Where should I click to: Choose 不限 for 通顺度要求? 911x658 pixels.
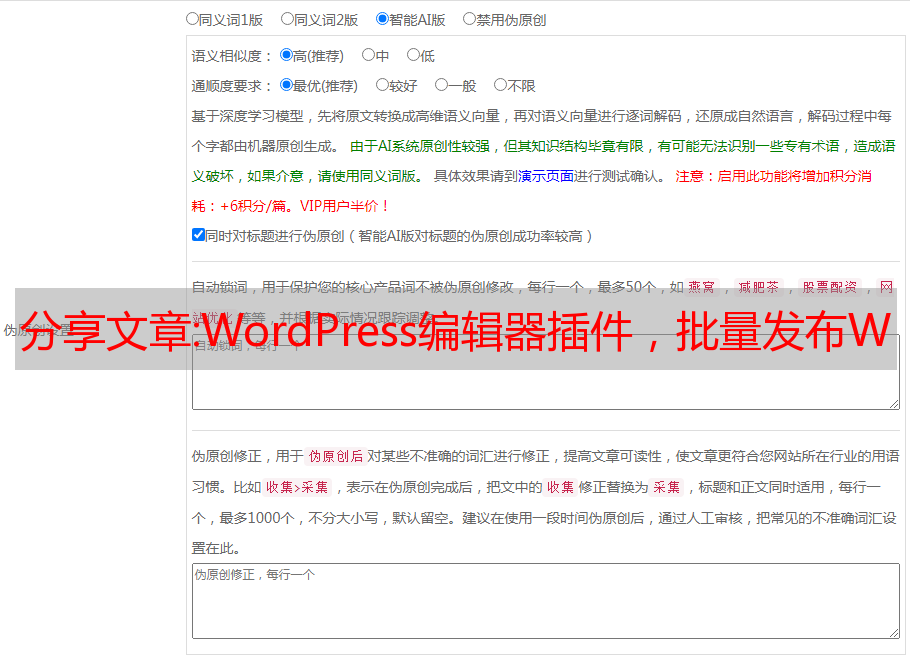click(x=500, y=85)
